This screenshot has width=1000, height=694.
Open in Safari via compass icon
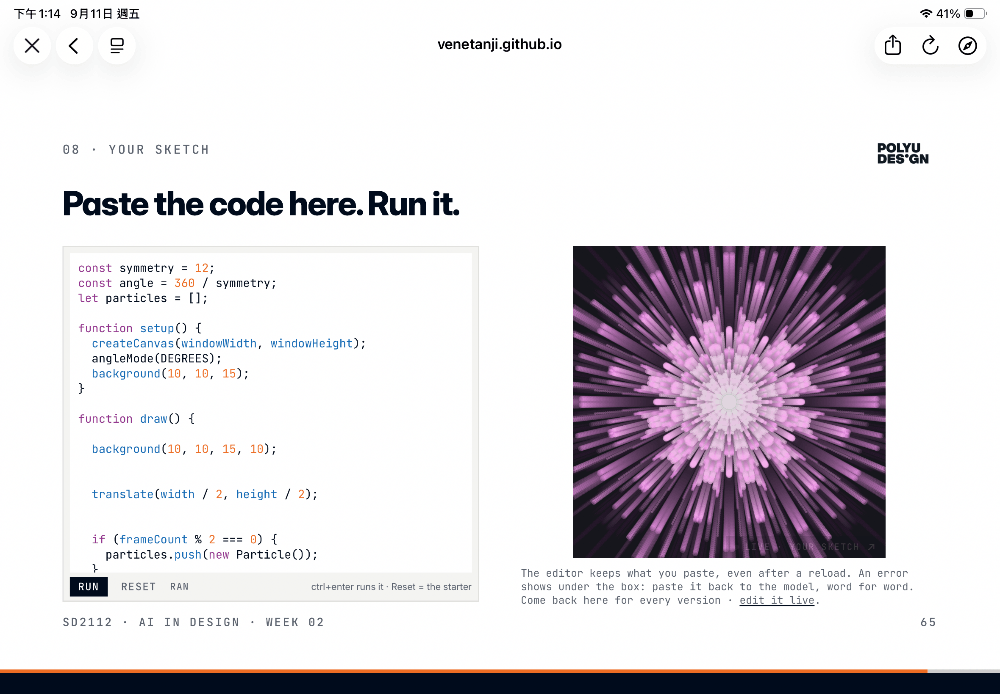click(x=967, y=45)
